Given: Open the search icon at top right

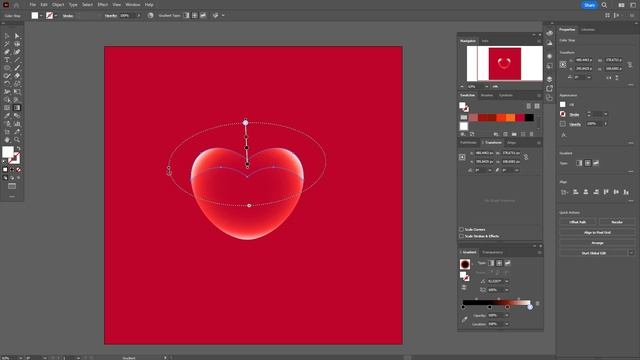Looking at the screenshot, I should click(x=604, y=5).
